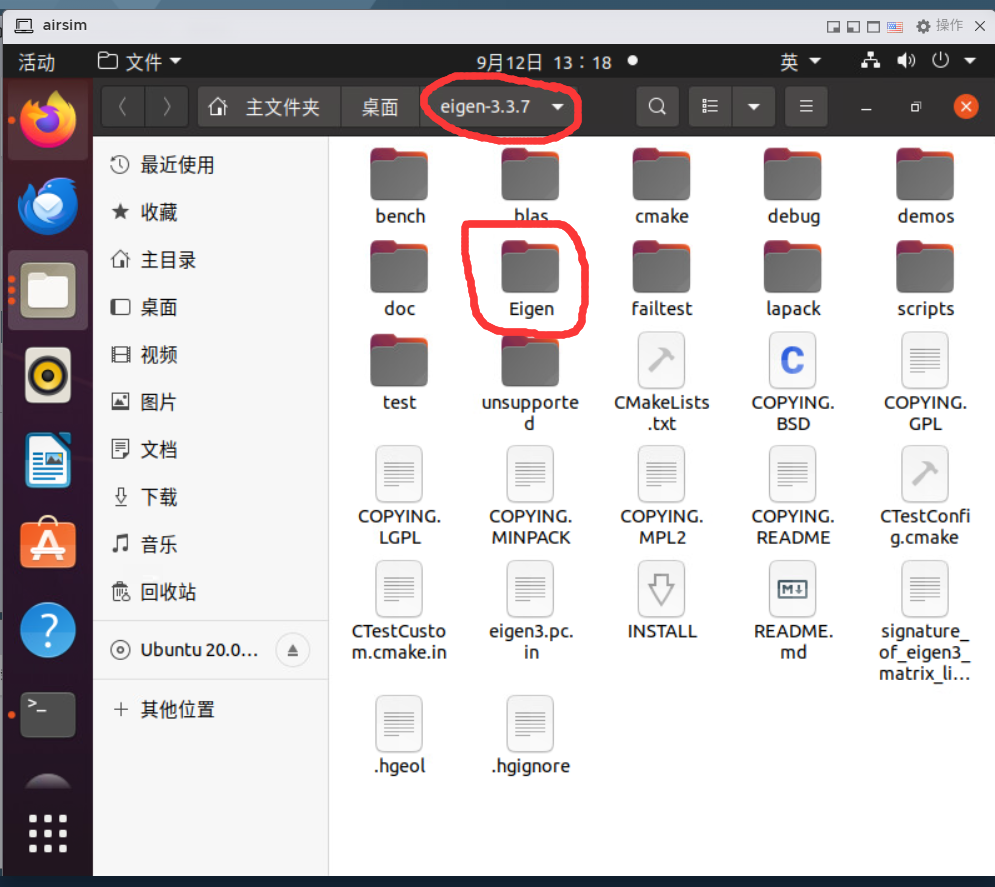This screenshot has height=887, width=995.
Task: Launch Thunderbird mail from the dock
Action: (x=48, y=205)
